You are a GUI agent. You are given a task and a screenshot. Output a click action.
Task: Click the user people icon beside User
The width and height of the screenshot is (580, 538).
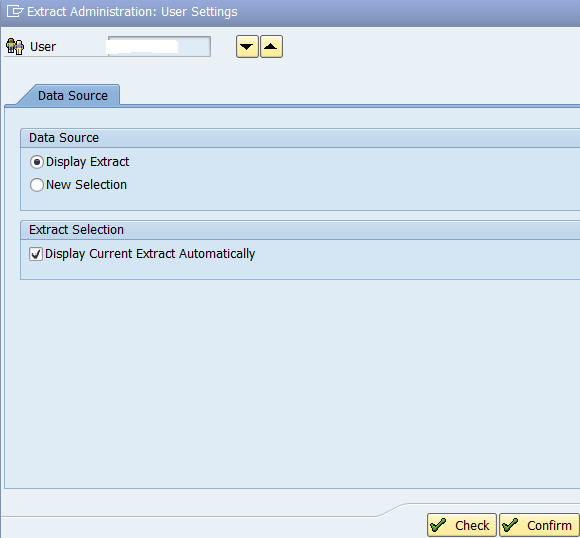(x=15, y=47)
